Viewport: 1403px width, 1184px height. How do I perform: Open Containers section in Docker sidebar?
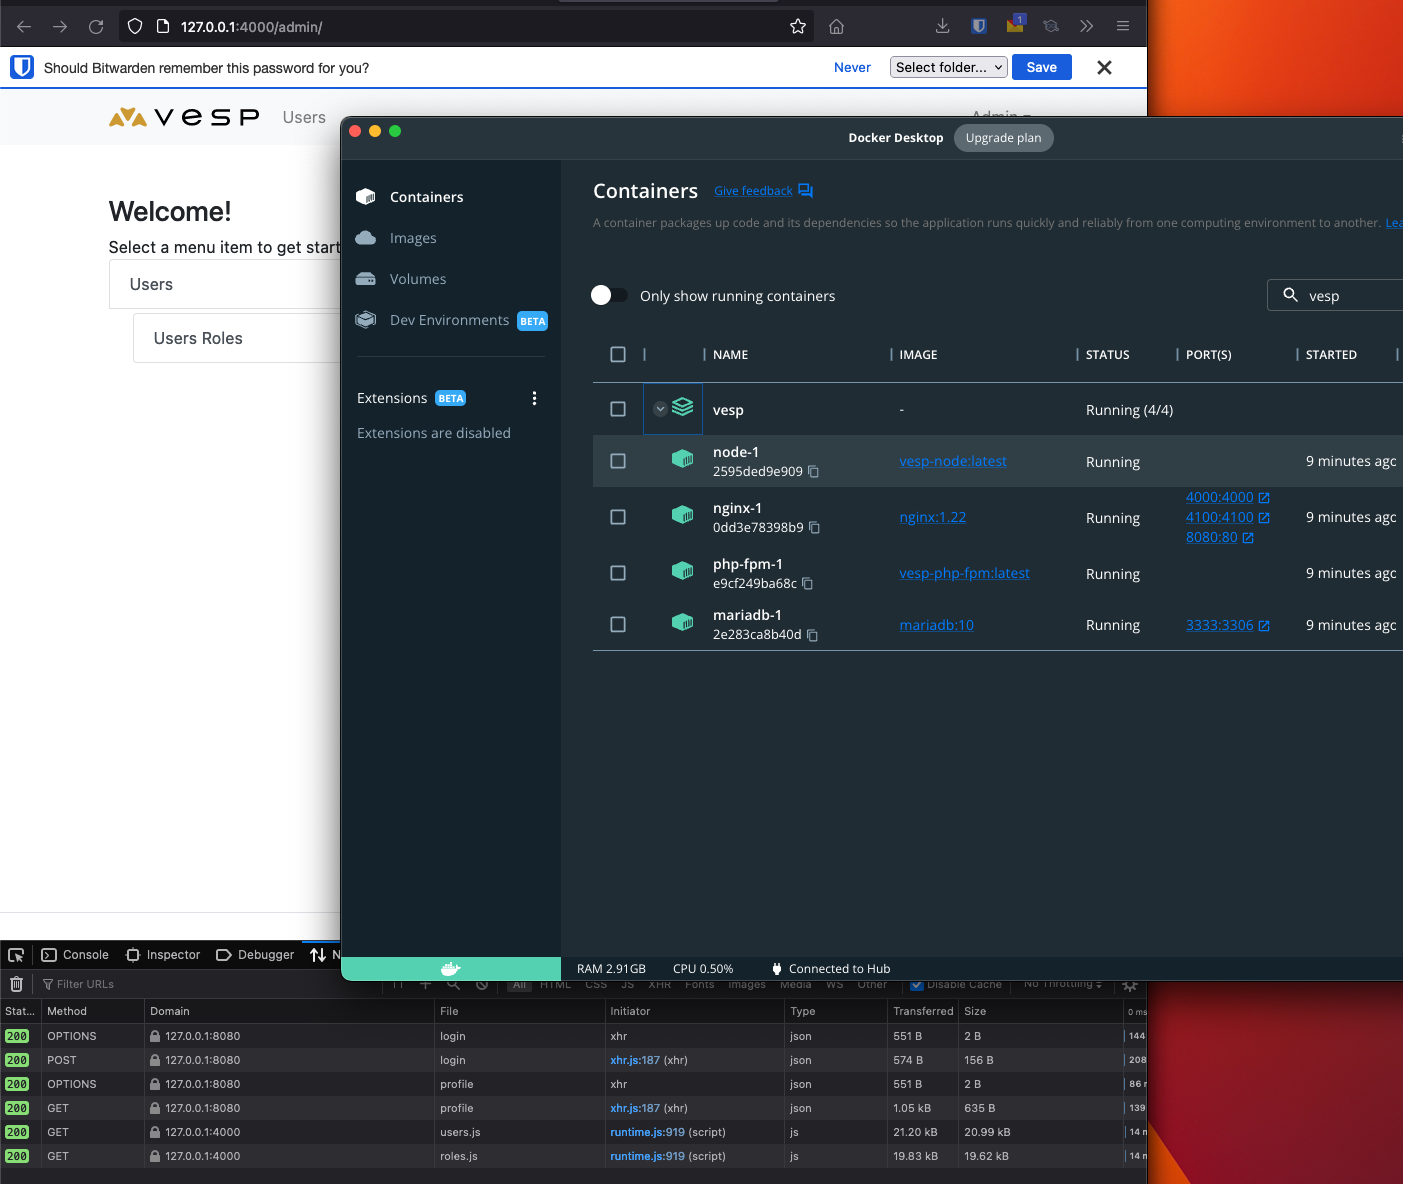(426, 197)
